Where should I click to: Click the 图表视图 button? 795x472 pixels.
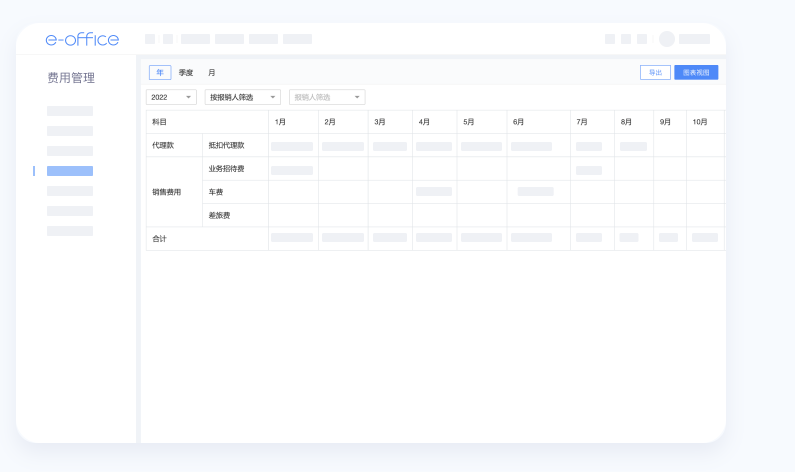click(696, 73)
